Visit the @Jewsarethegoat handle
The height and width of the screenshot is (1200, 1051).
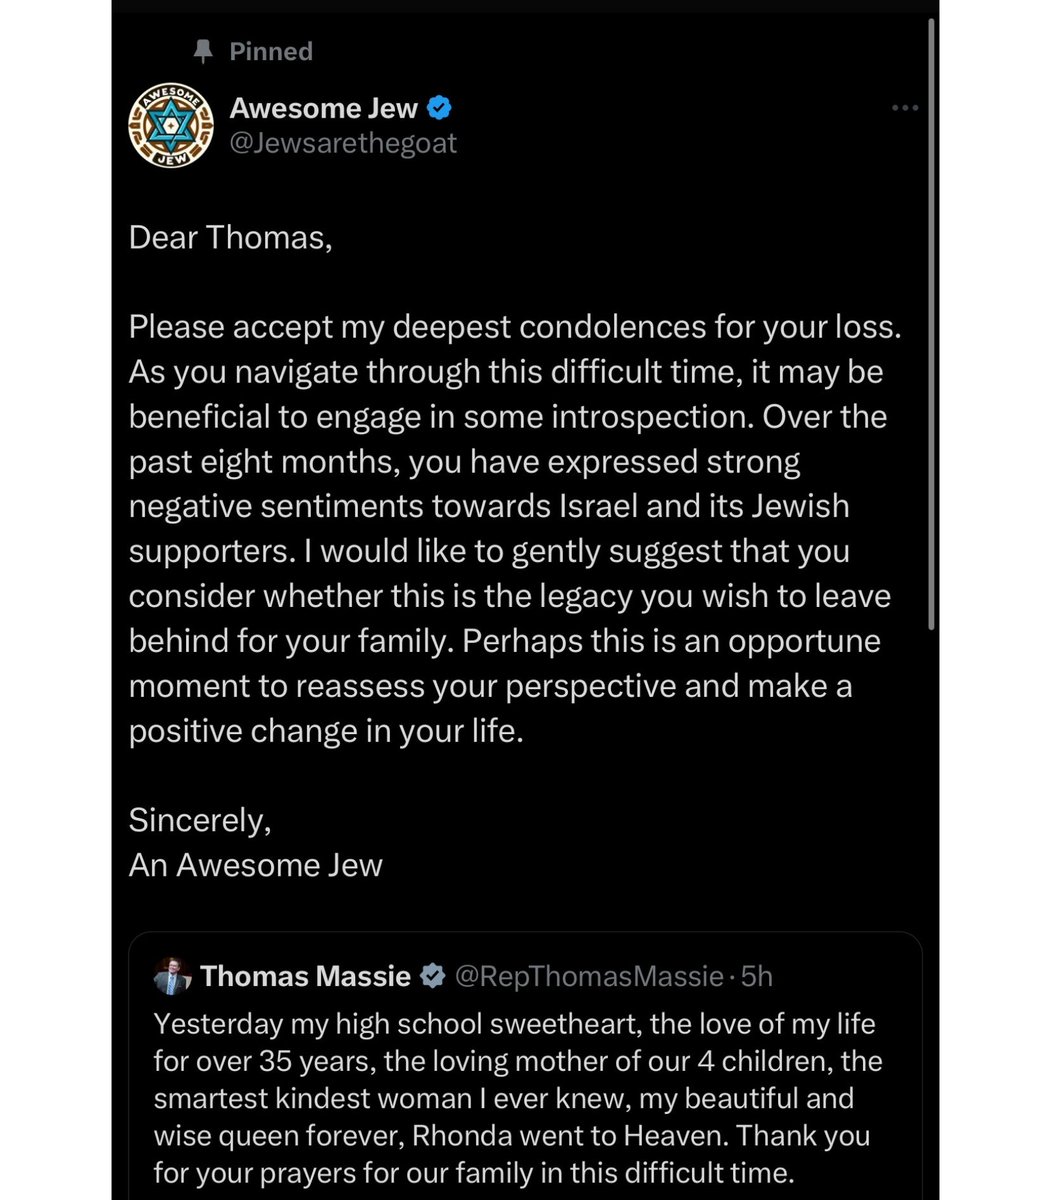(x=343, y=143)
